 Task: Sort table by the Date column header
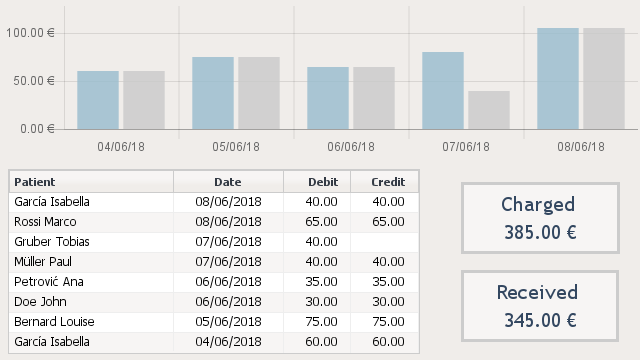[x=228, y=182]
